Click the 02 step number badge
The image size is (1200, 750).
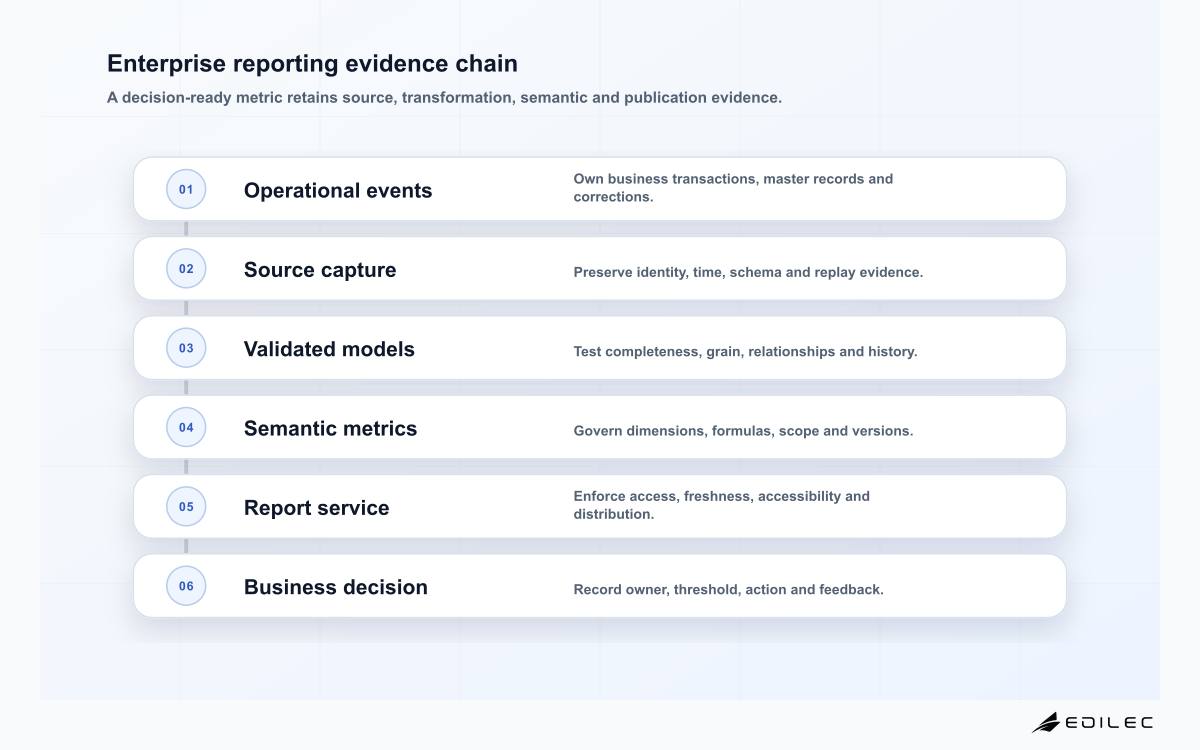[x=186, y=268]
